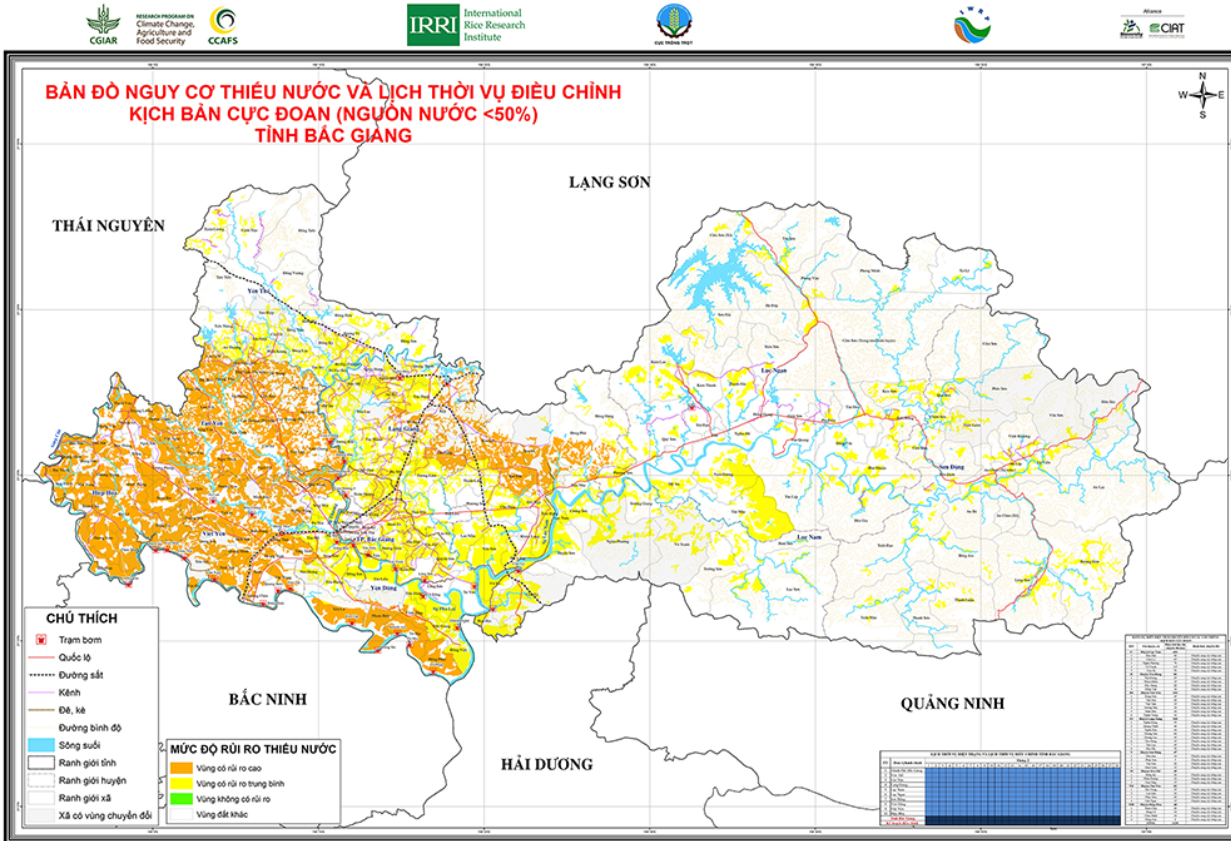The width and height of the screenshot is (1231, 841).
Task: Click the IRRI green logo box
Action: [433, 25]
